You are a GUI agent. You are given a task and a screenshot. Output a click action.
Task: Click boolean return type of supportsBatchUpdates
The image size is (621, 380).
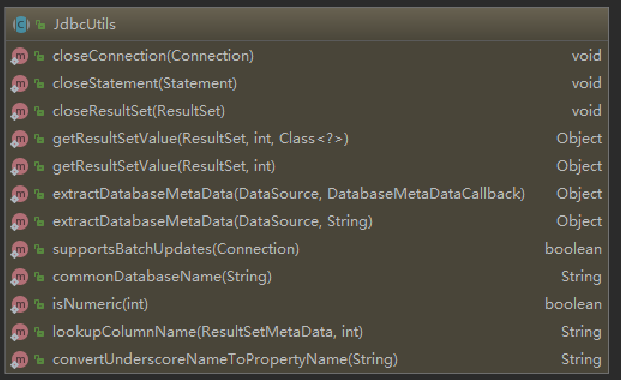pos(573,249)
